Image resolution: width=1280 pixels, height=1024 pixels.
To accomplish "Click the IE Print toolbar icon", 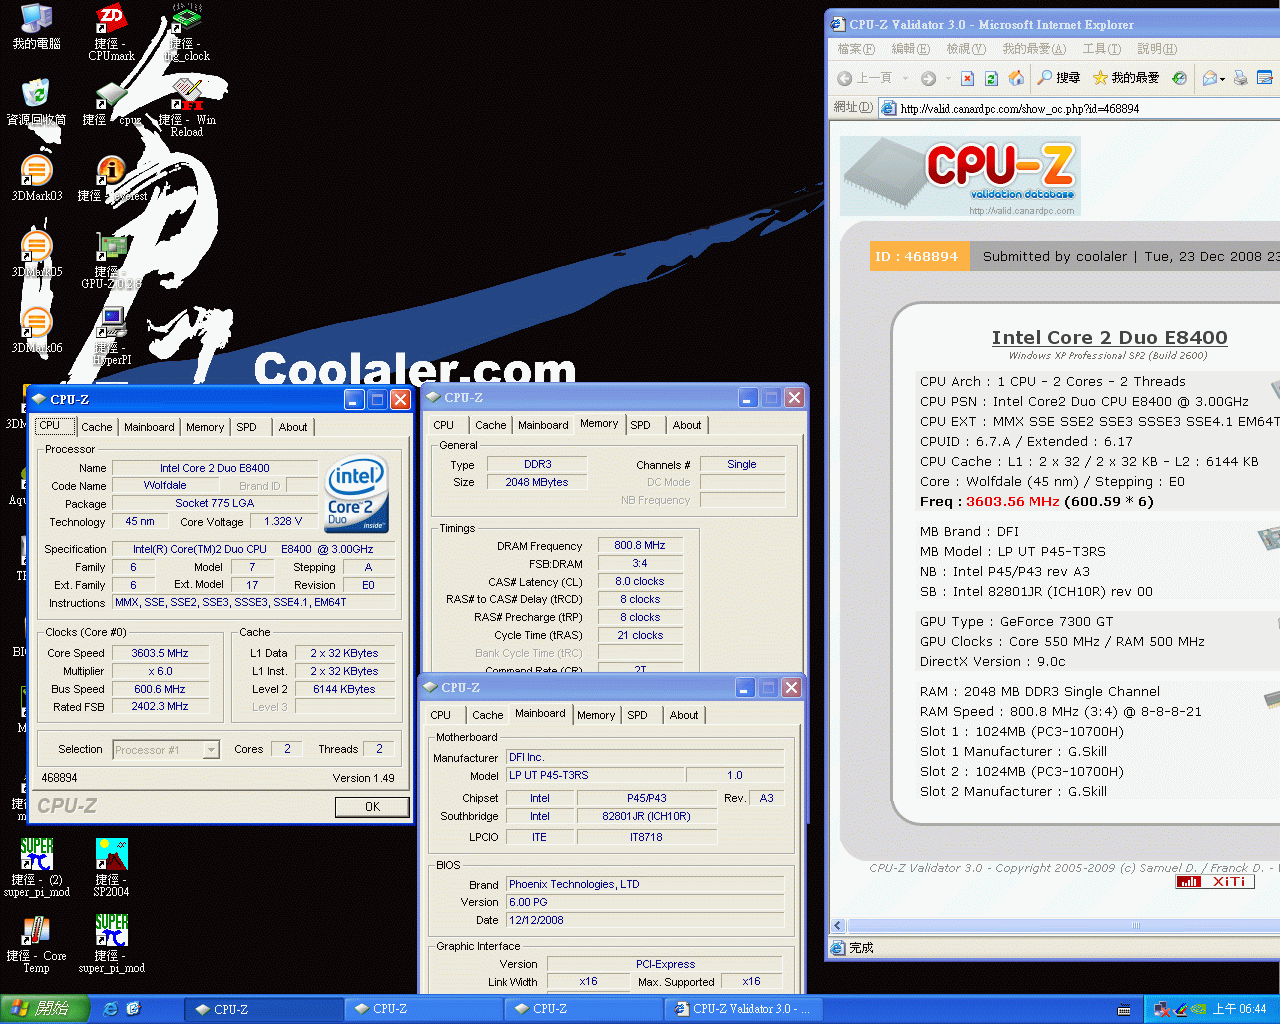I will [x=1241, y=78].
